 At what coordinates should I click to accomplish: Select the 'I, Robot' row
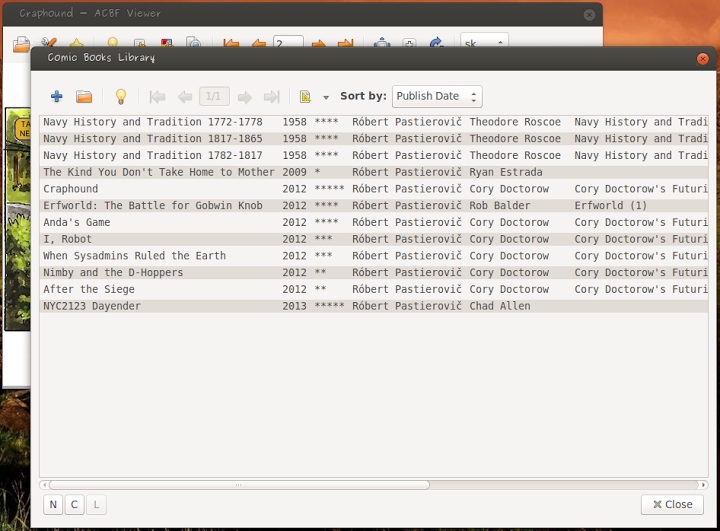click(x=374, y=239)
